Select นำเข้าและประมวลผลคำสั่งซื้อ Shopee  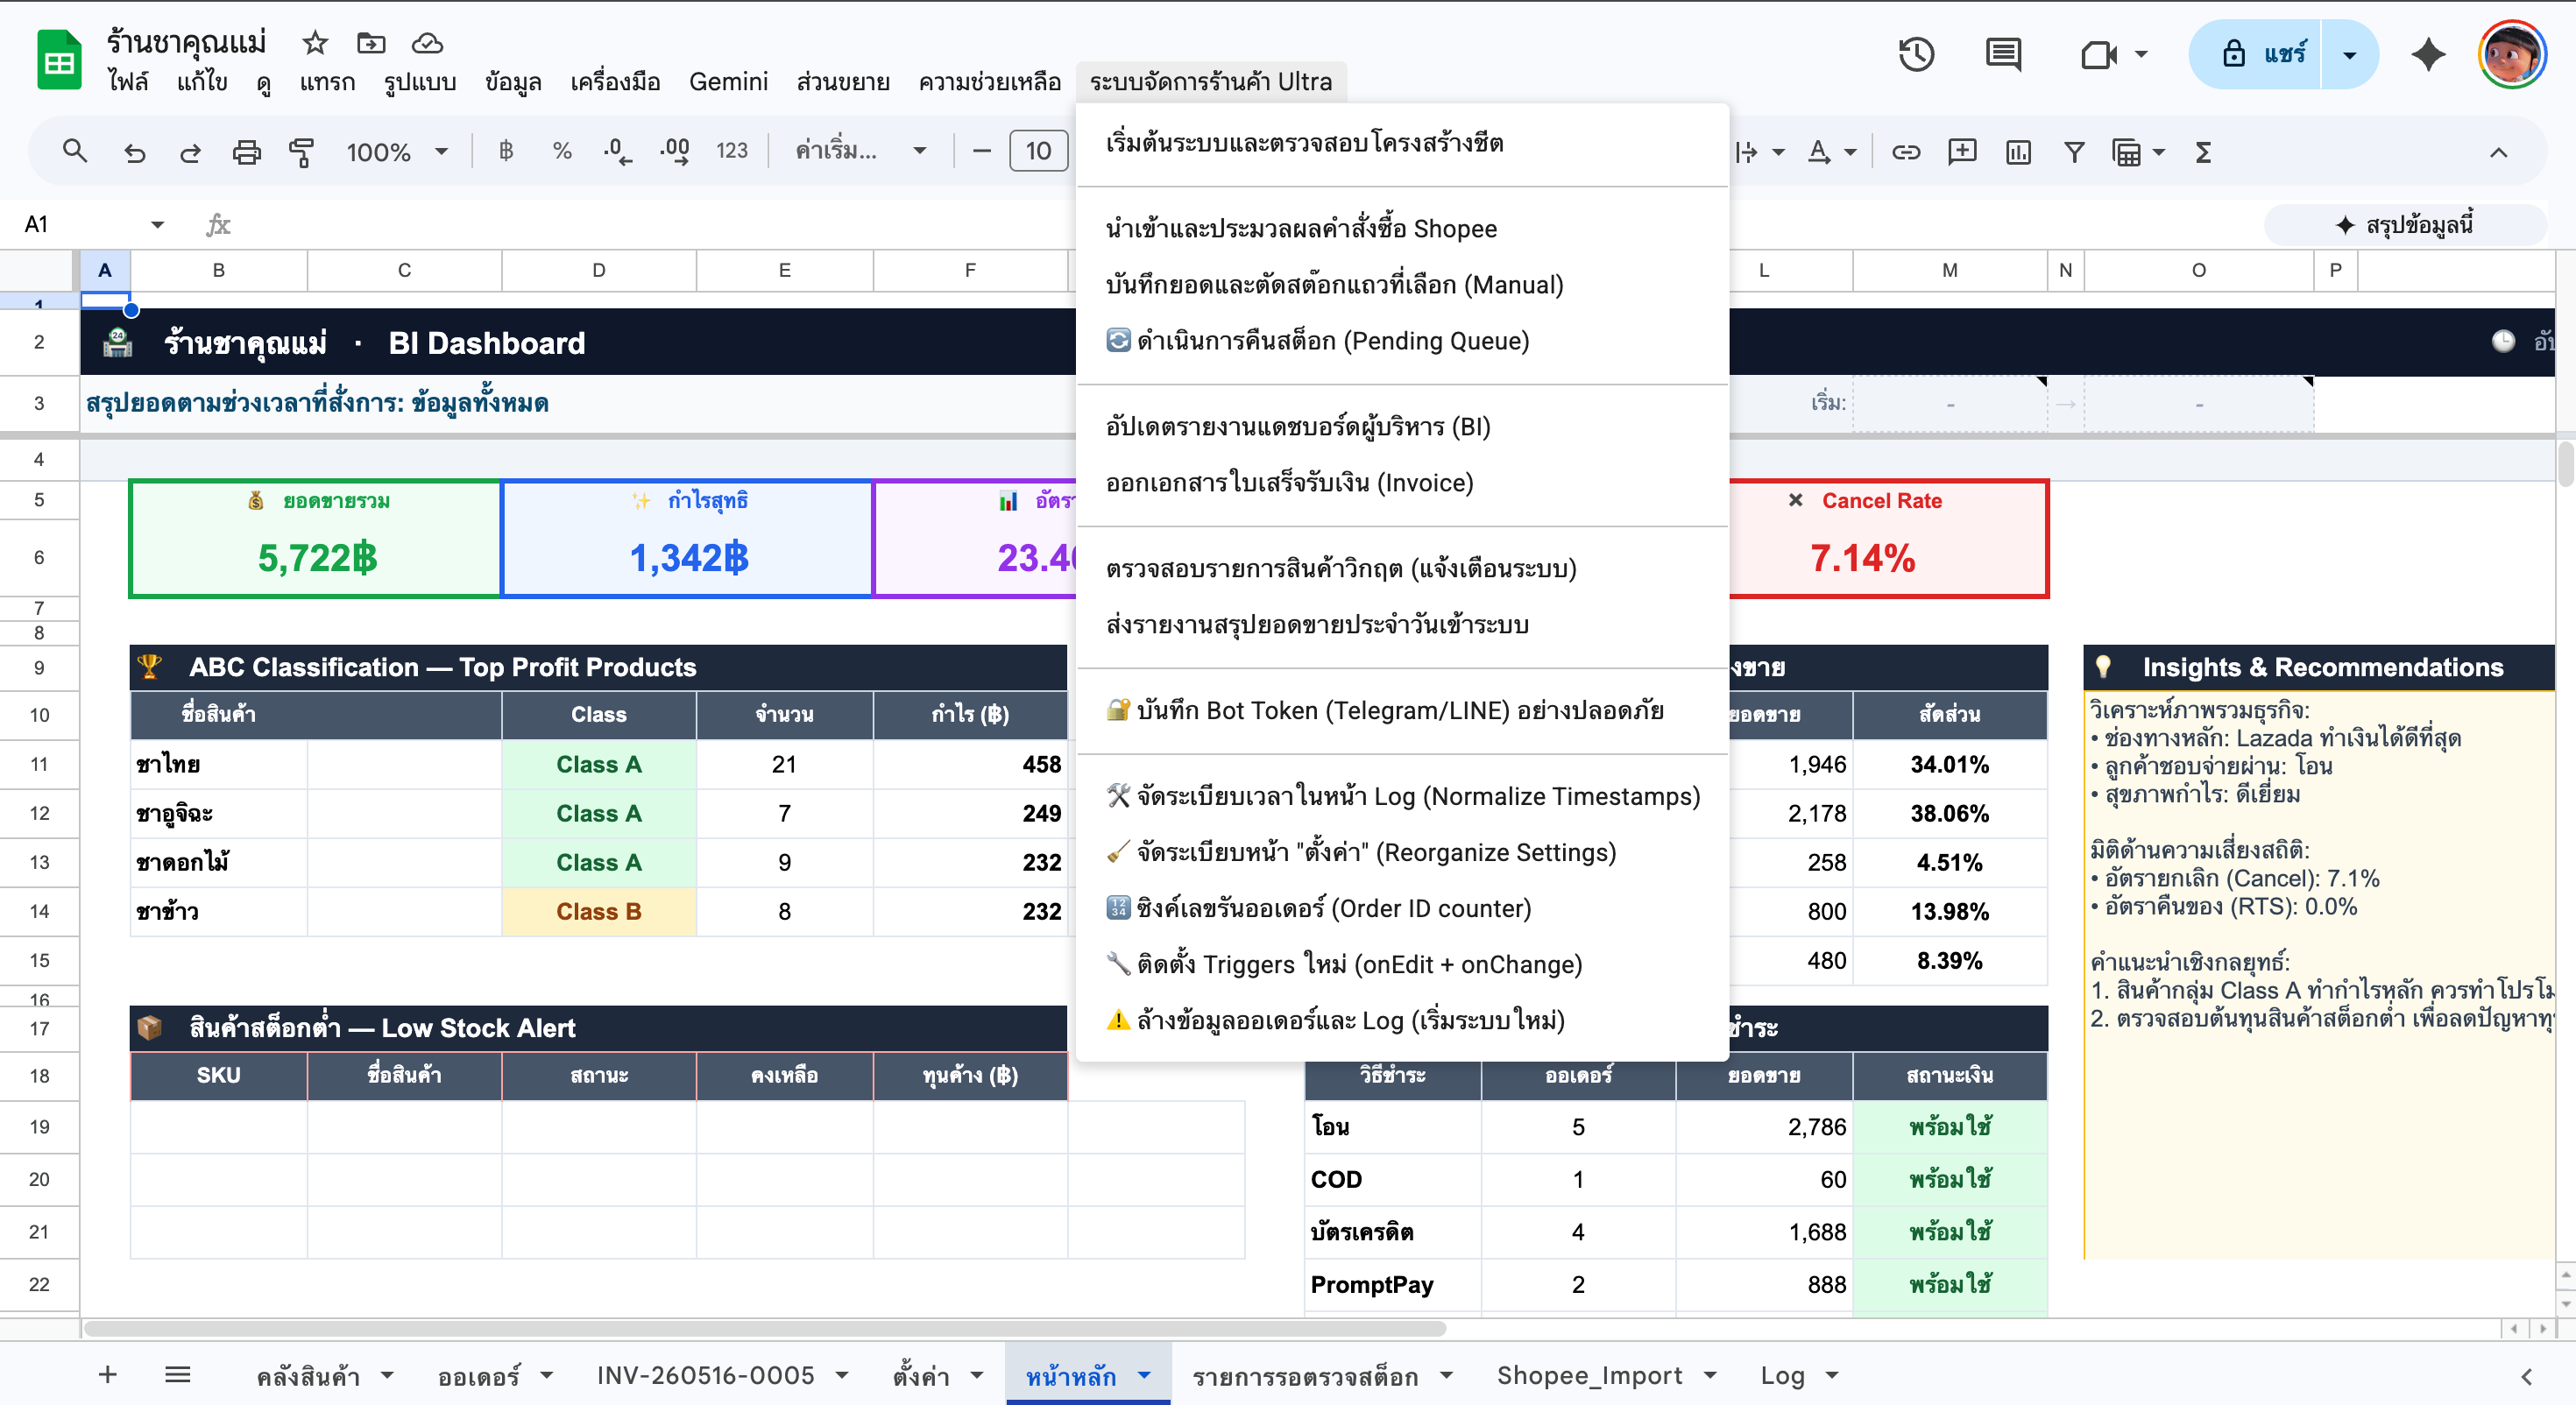click(x=1402, y=229)
